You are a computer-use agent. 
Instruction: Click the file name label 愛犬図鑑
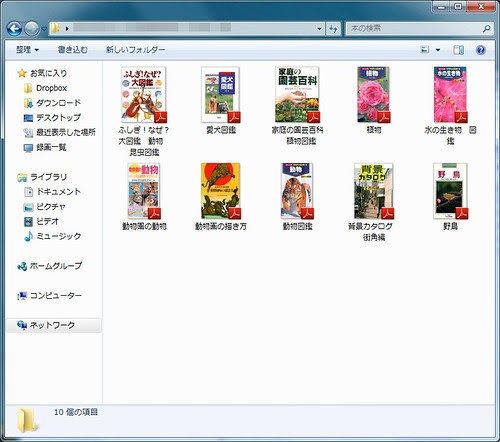point(221,130)
